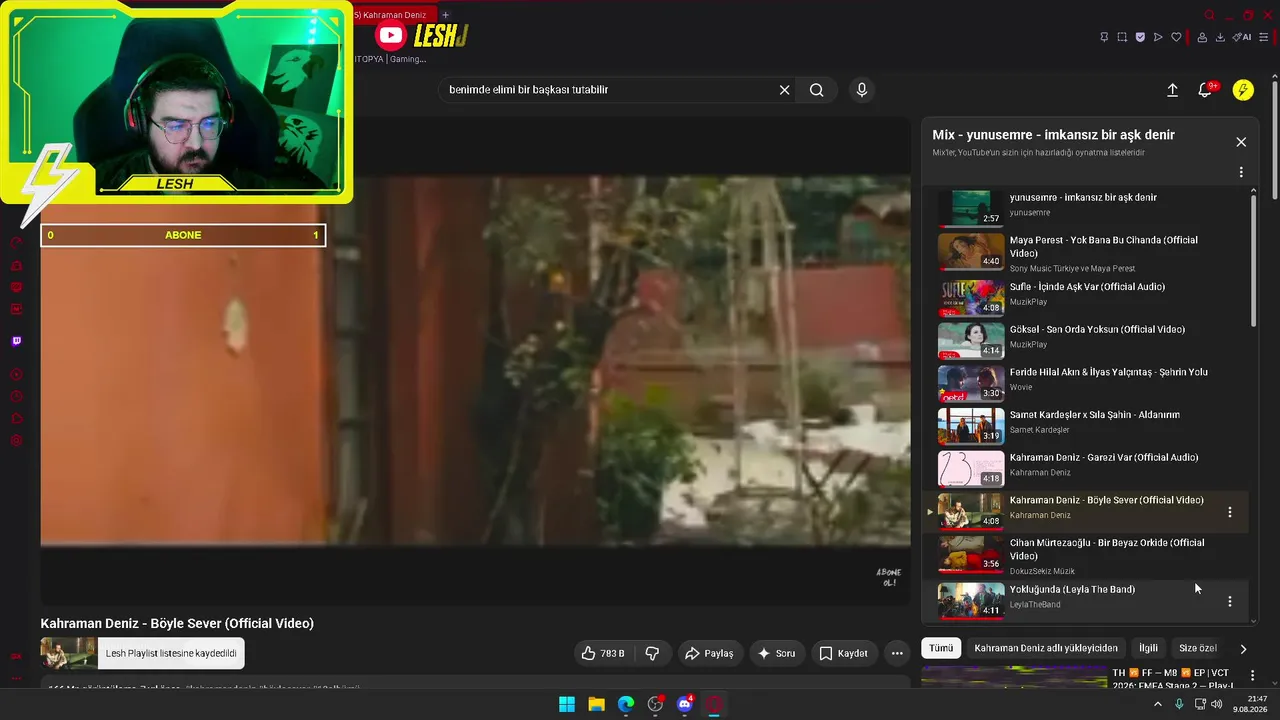
Task: Open Opera GX from the taskbar
Action: (x=715, y=704)
